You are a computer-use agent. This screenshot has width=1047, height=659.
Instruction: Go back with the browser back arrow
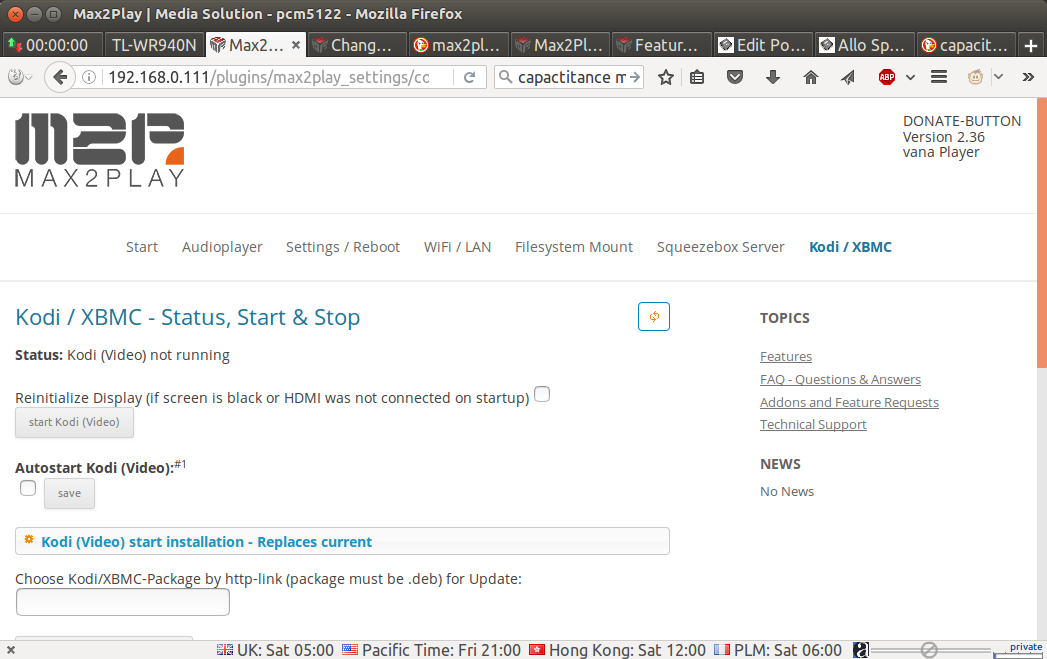tap(60, 77)
